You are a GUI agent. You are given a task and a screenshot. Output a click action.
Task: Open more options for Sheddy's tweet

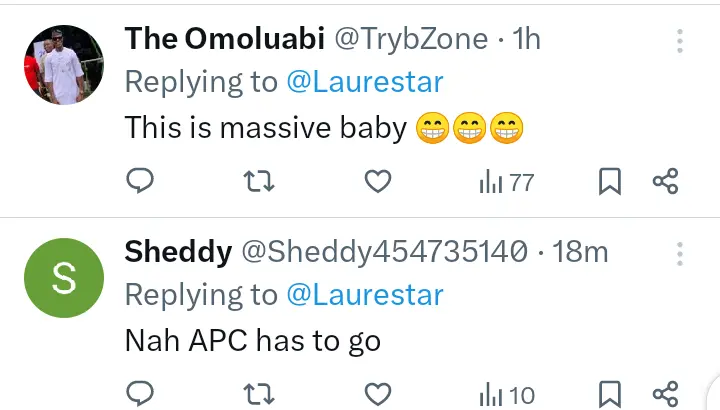click(x=680, y=253)
